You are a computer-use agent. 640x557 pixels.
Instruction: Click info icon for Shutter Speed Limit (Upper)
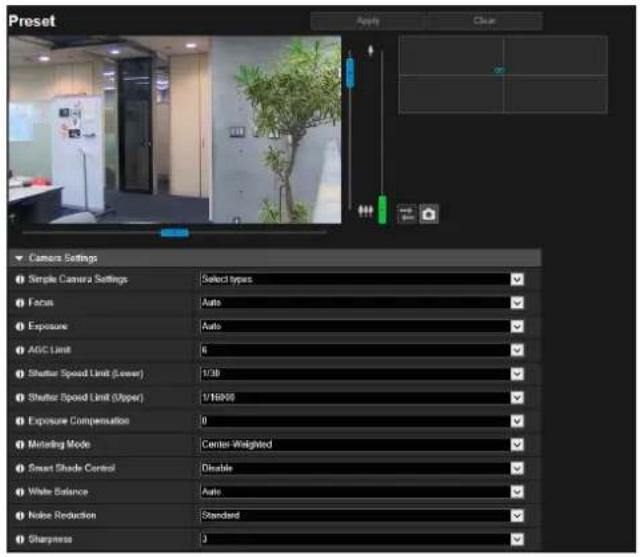click(20, 397)
